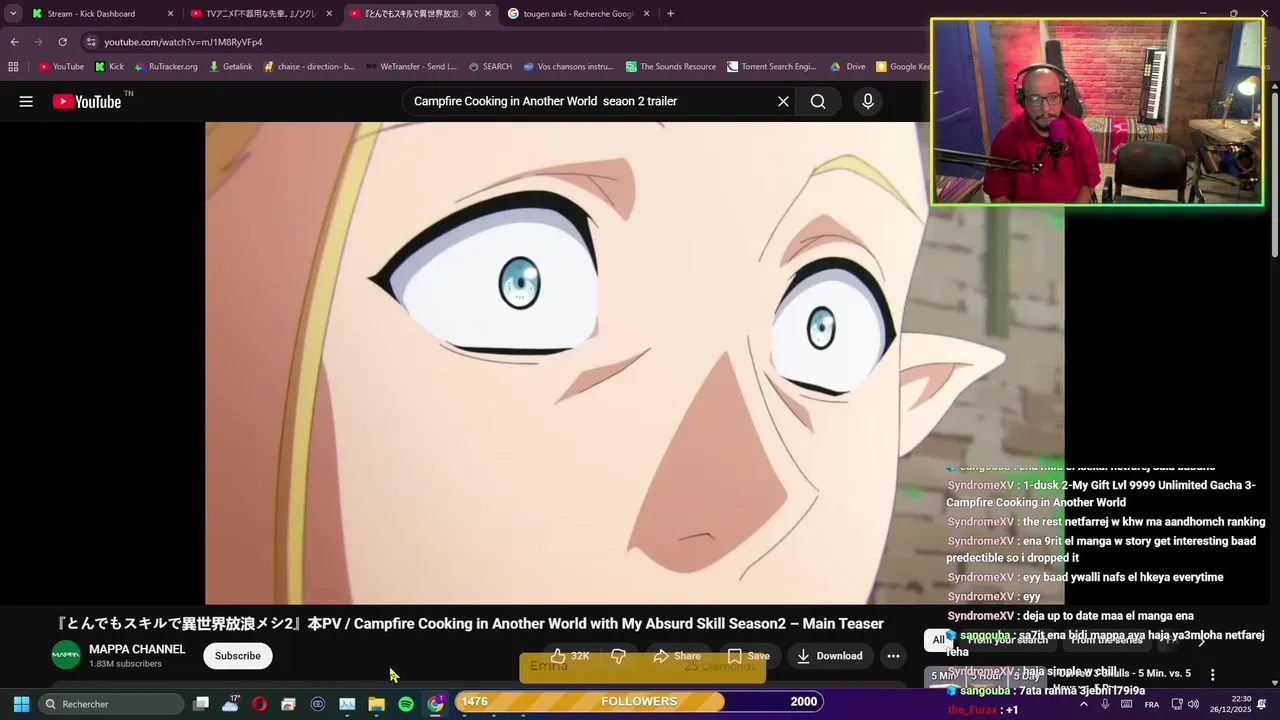The width and height of the screenshot is (1280, 720).
Task: Save the video to a playlist
Action: 748,656
